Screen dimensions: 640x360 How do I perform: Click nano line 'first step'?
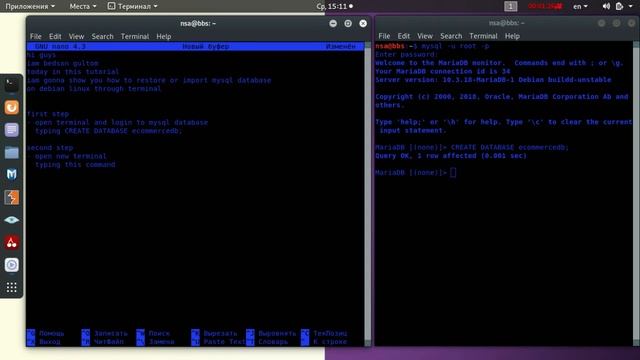point(48,114)
